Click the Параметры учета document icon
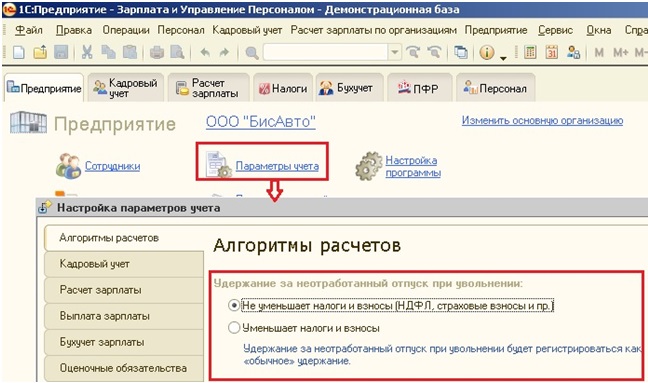Image resolution: width=648 pixels, height=383 pixels. [x=219, y=164]
